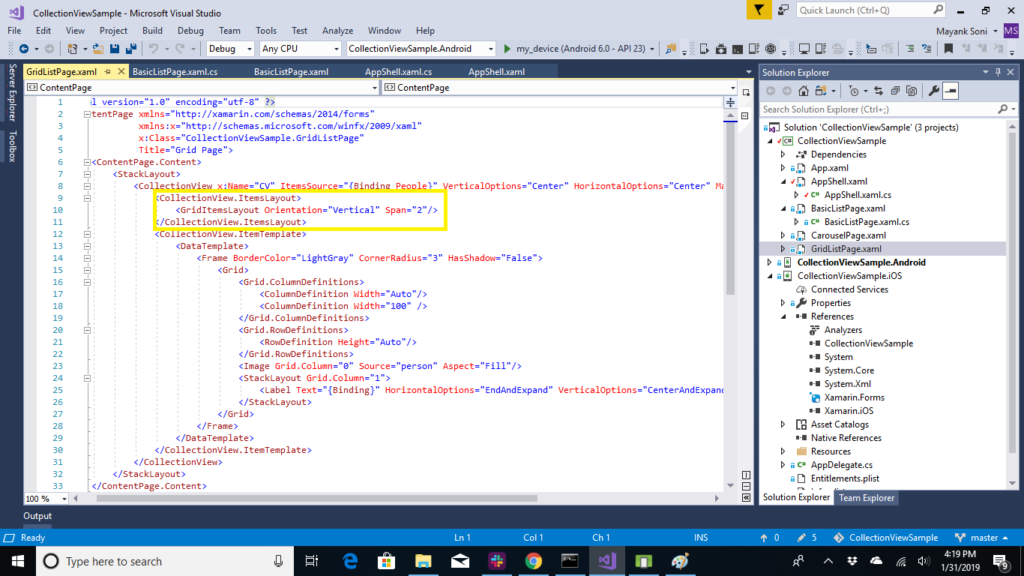Open the Tools menu

(266, 31)
